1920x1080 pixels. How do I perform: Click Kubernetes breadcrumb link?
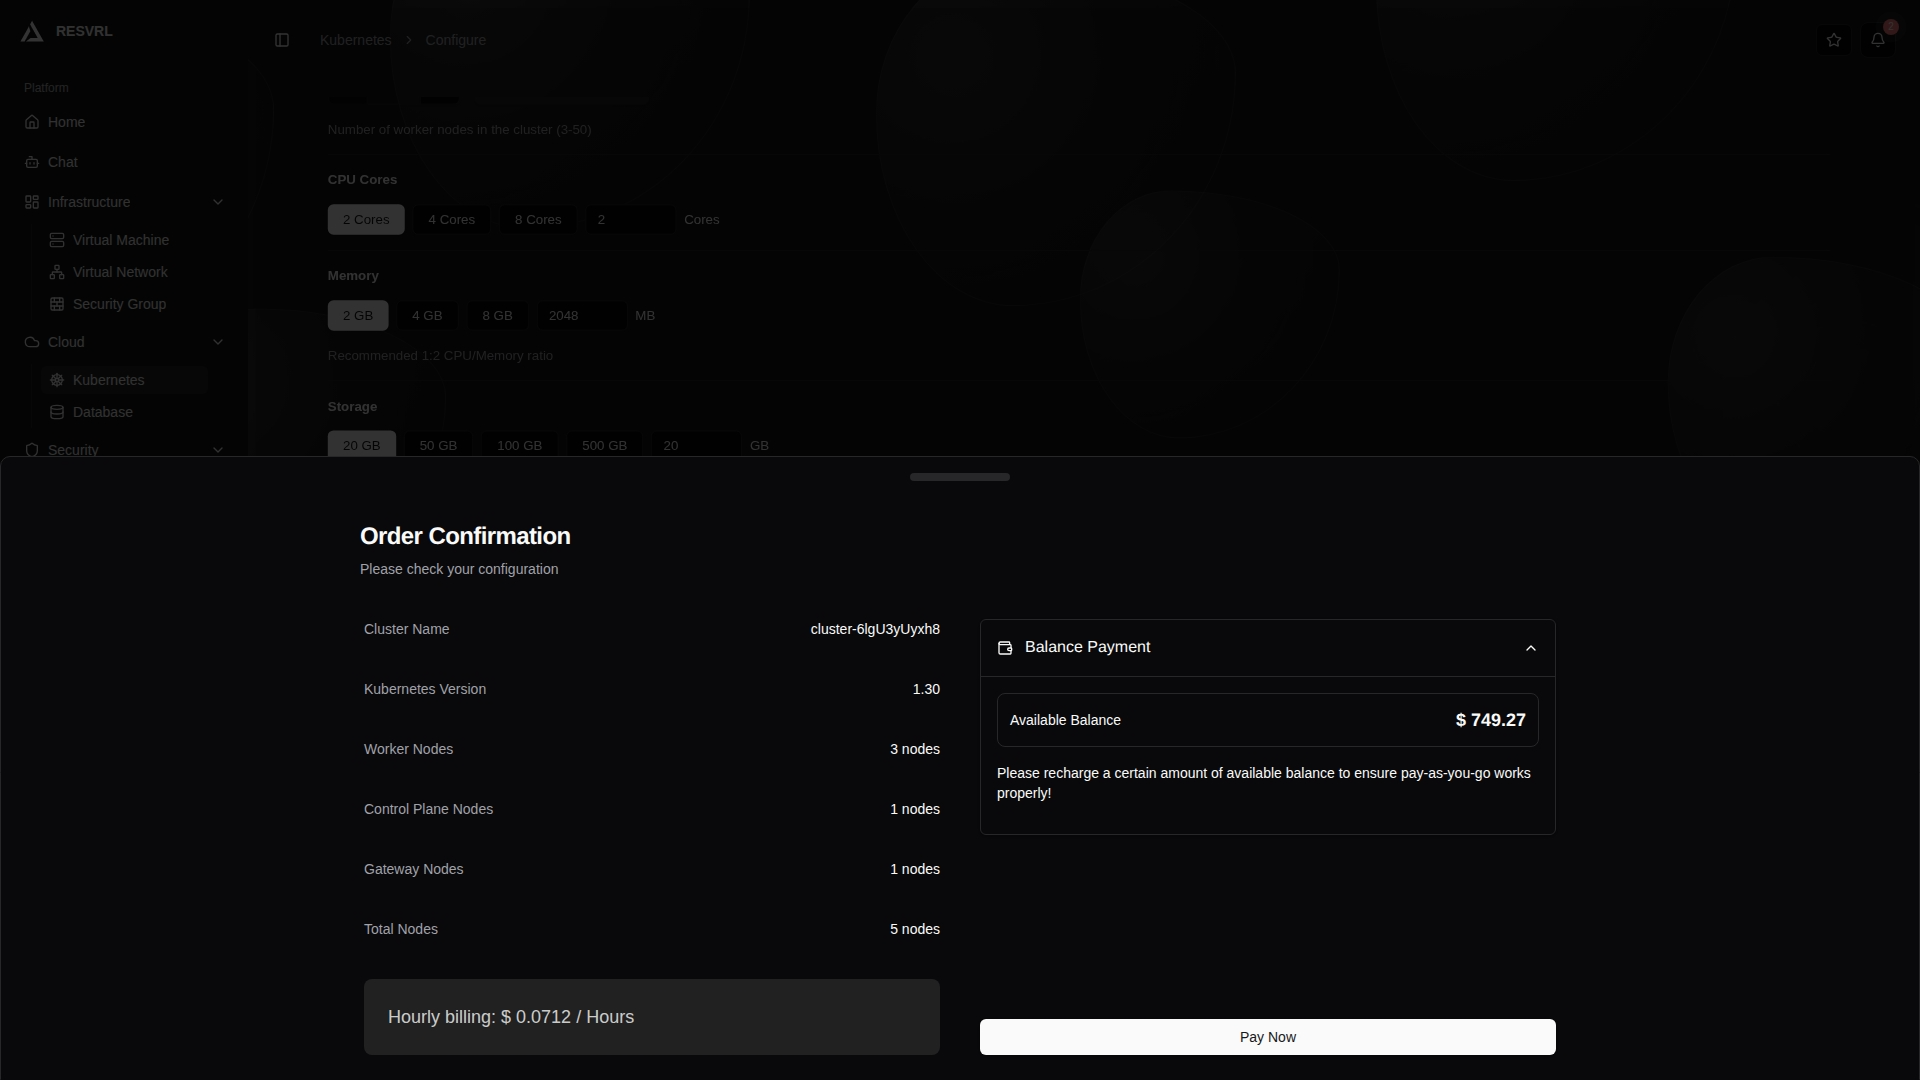click(x=355, y=40)
